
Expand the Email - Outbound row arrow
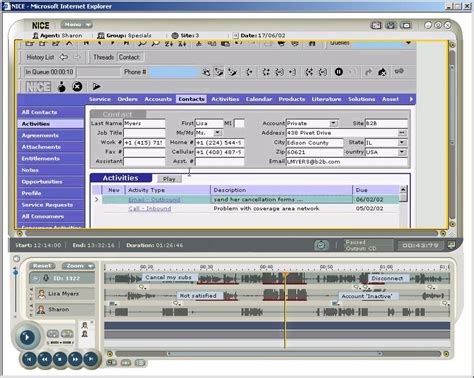tap(97, 199)
